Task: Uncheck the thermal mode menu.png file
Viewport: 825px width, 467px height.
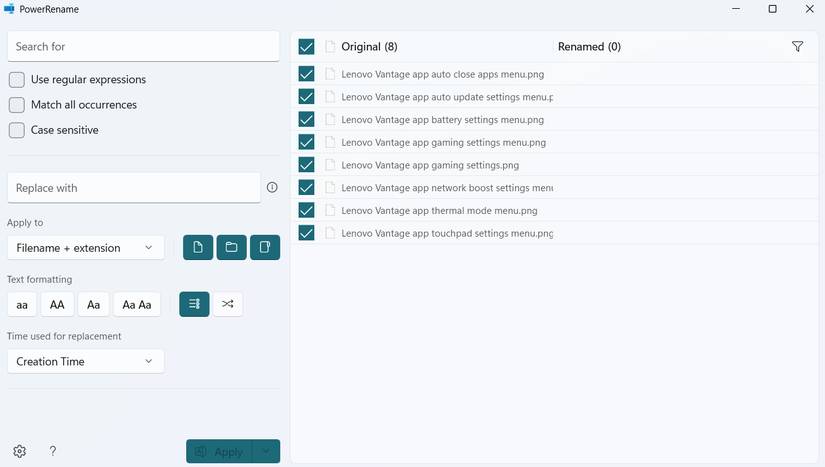Action: click(306, 210)
